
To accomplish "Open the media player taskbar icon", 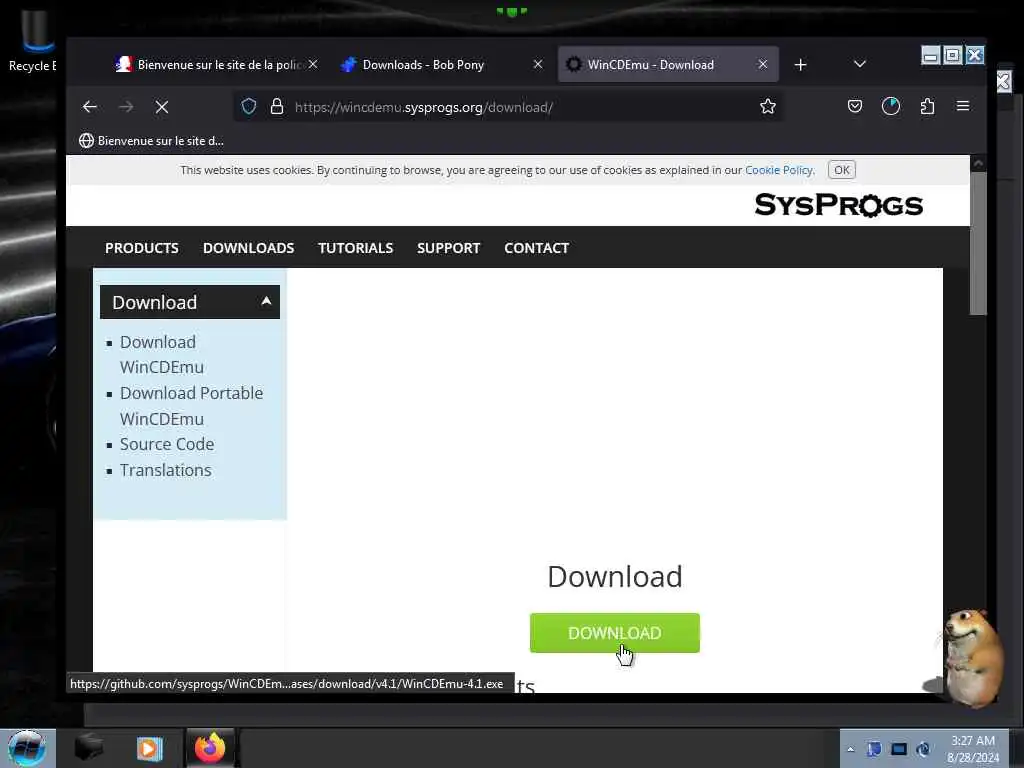I will (x=149, y=748).
